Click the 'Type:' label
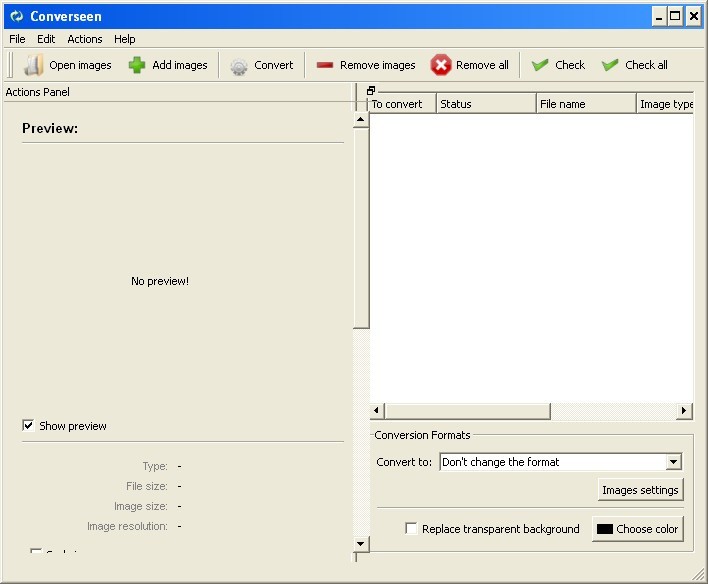 point(155,466)
